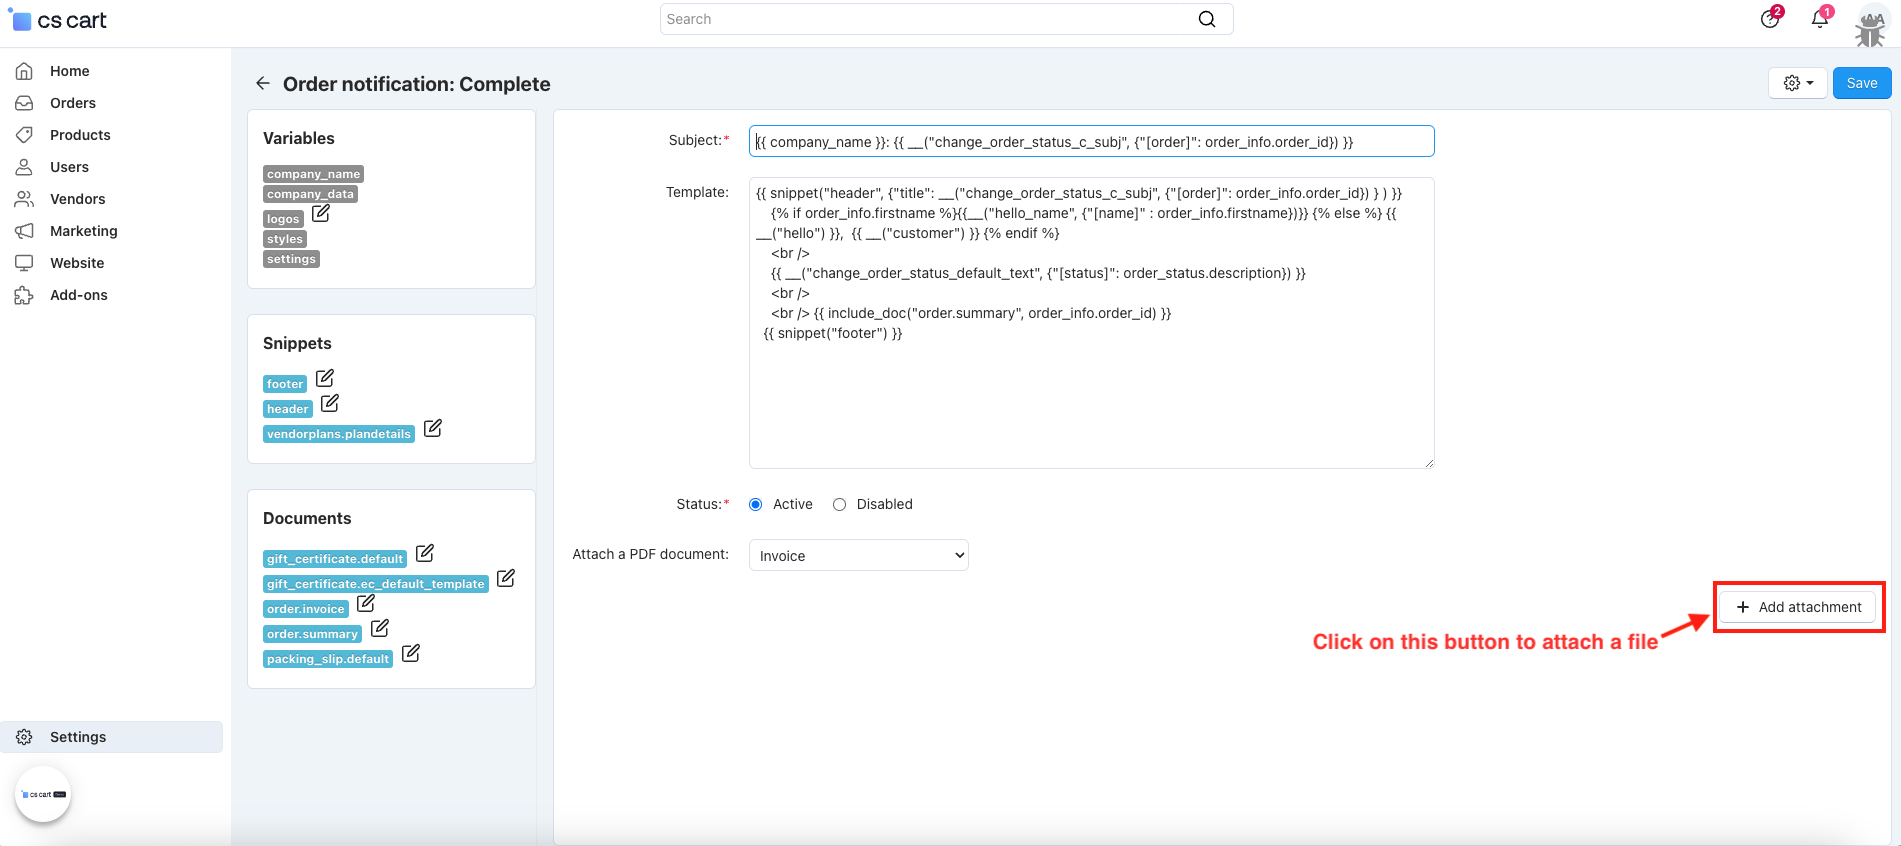This screenshot has width=1901, height=846.
Task: Open Orders in the sidebar
Action: (73, 103)
